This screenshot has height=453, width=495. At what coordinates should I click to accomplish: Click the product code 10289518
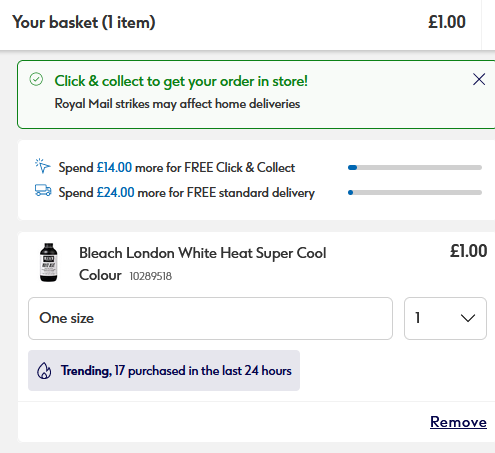click(x=151, y=276)
